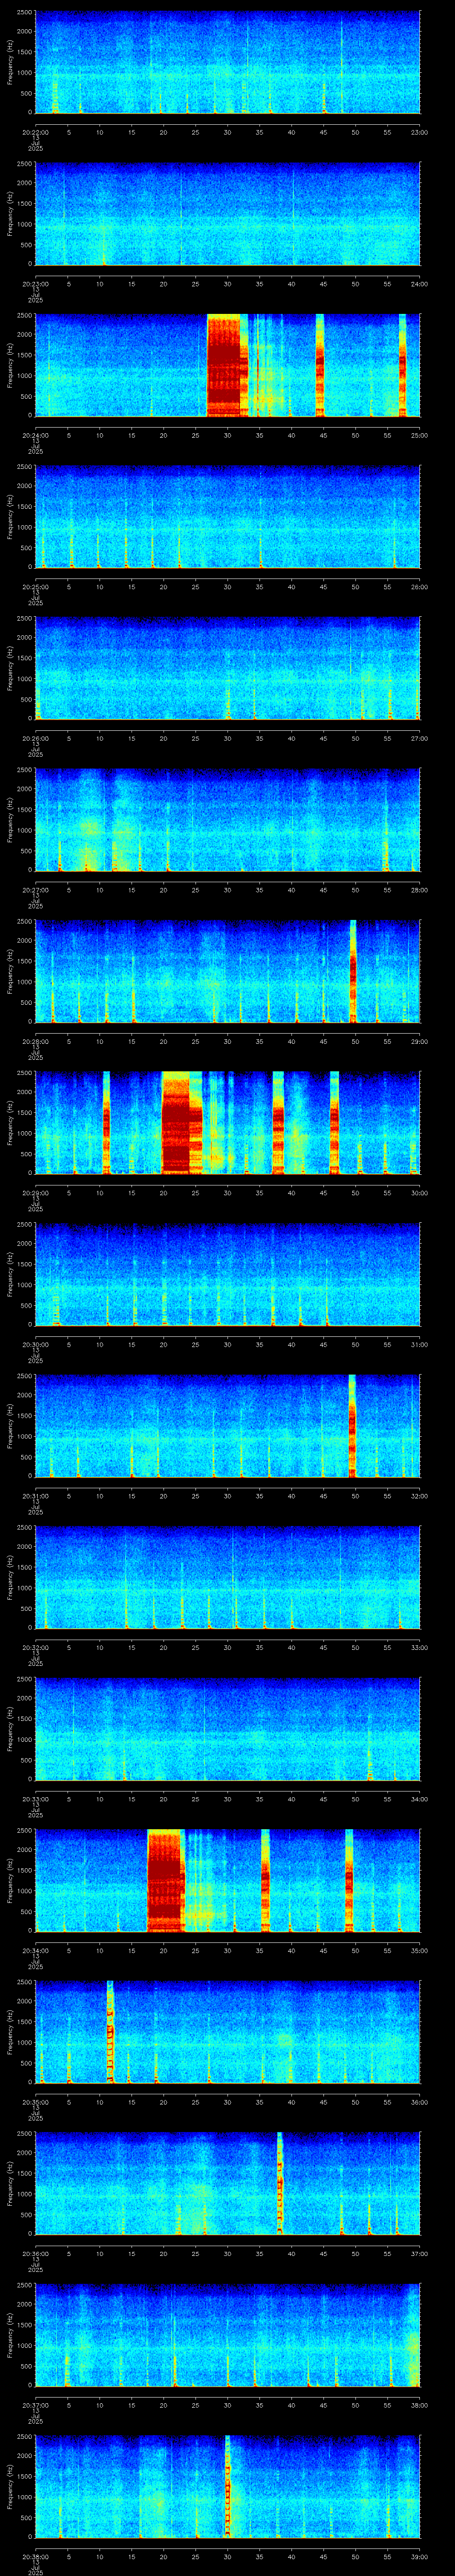455x2576 pixels.
Task: Click the Frequency (Hz) axis label of 20:38:00 panel
Action: coord(10,2487)
